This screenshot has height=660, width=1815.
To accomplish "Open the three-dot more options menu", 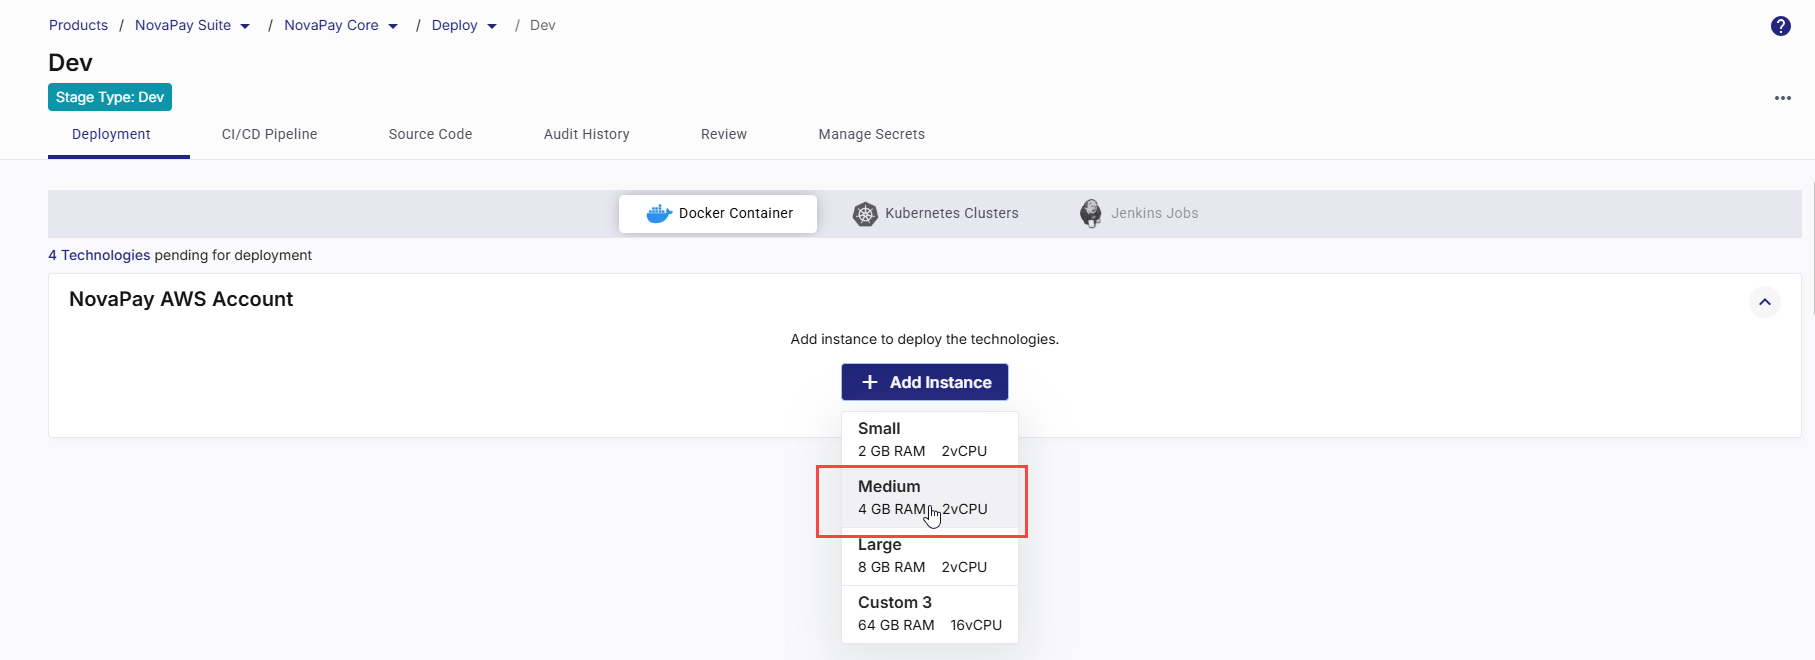I will coord(1782,98).
